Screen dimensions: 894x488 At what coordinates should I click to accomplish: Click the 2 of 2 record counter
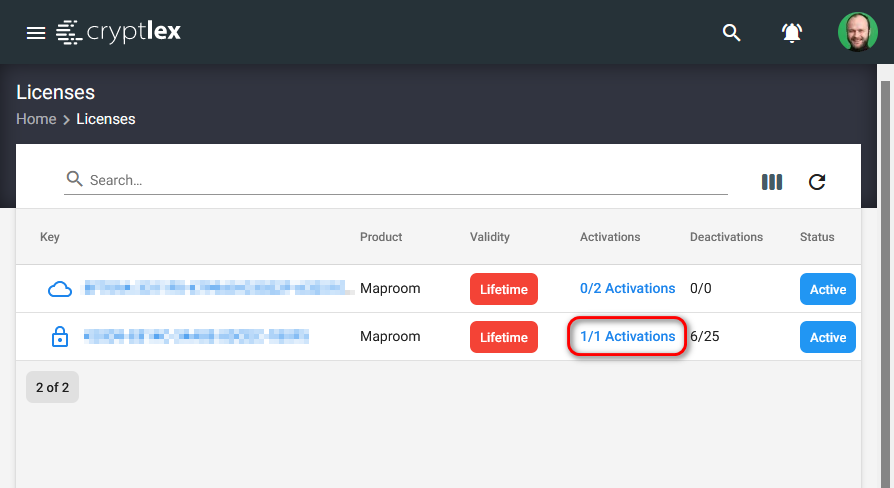52,387
